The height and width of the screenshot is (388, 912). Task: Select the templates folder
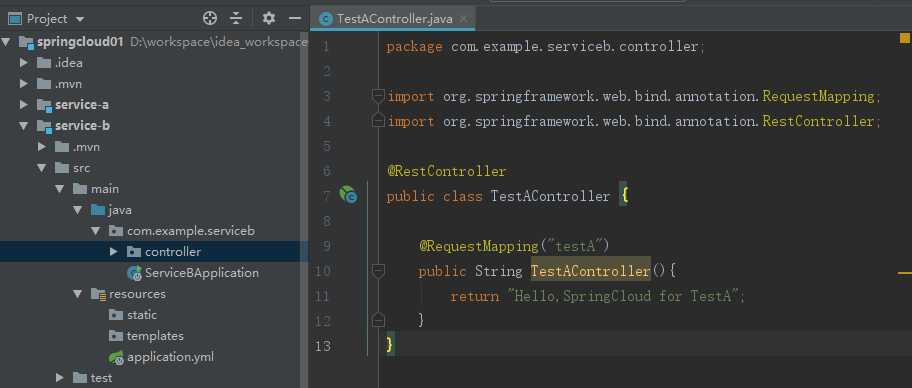coord(155,336)
